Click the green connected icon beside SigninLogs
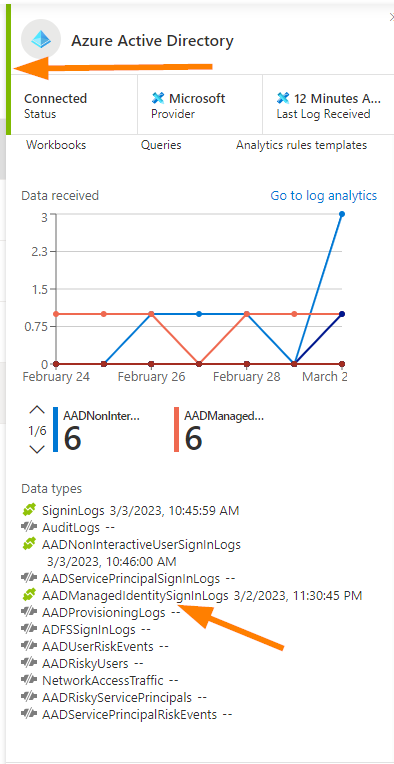 point(29,511)
